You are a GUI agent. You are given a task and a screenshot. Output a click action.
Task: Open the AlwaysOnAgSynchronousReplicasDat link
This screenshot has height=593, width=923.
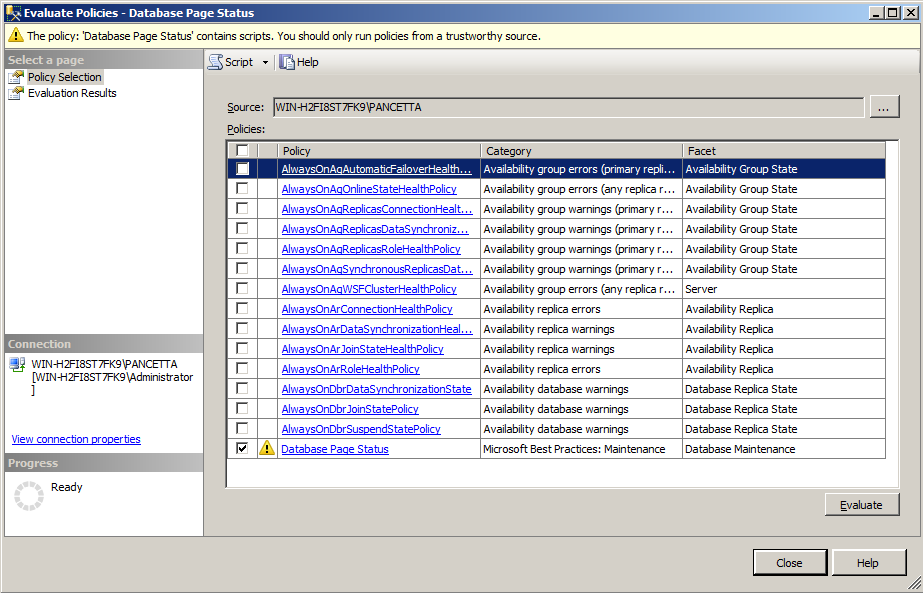[x=377, y=269]
